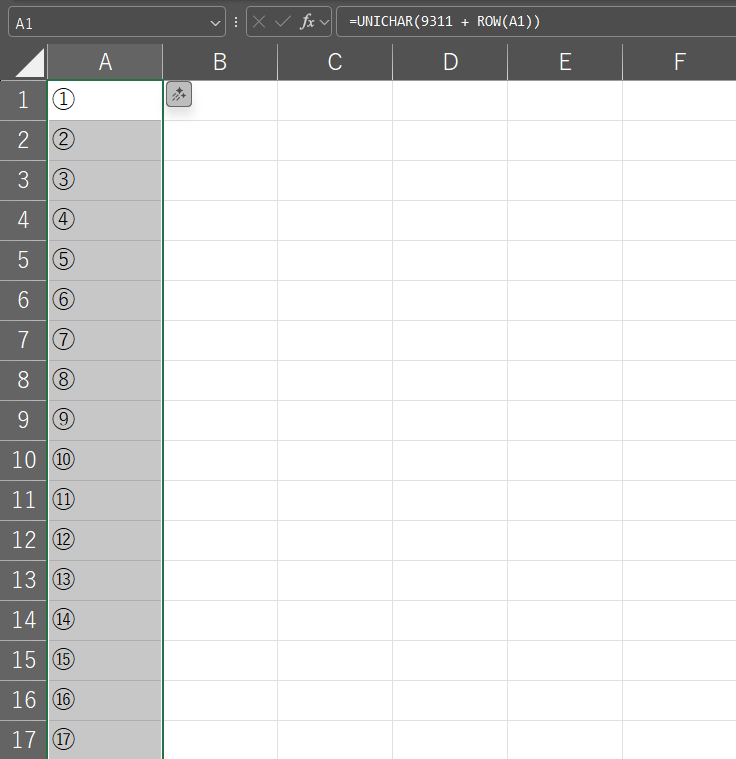Click cell containing ⑨
736x759 pixels.
pyautogui.click(x=105, y=420)
